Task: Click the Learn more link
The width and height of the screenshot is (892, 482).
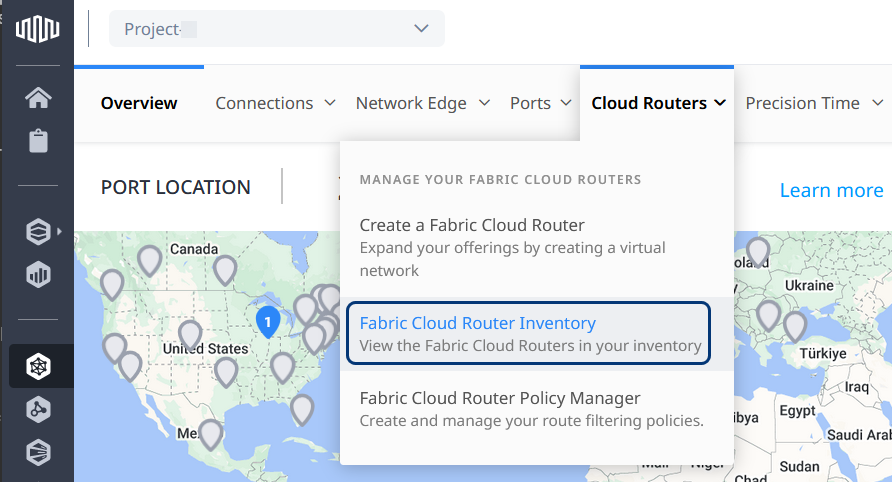Action: click(x=832, y=190)
